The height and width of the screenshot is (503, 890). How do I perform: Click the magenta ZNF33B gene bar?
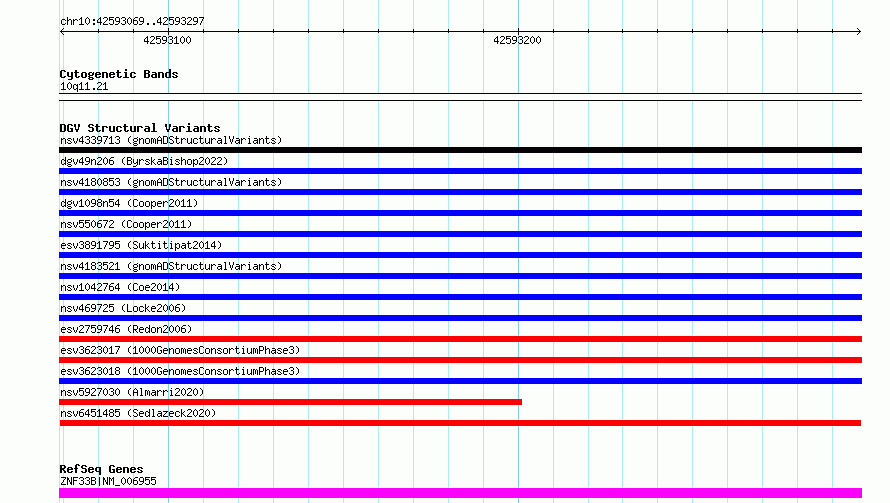(460, 493)
